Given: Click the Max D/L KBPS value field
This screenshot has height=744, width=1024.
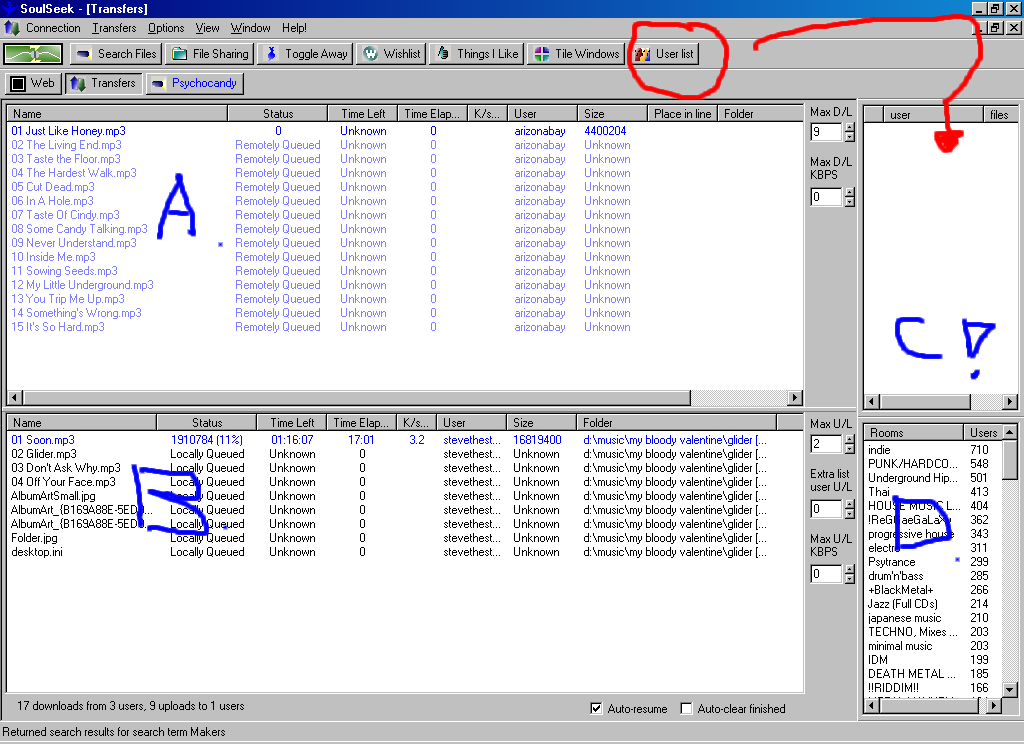Looking at the screenshot, I should point(827,197).
